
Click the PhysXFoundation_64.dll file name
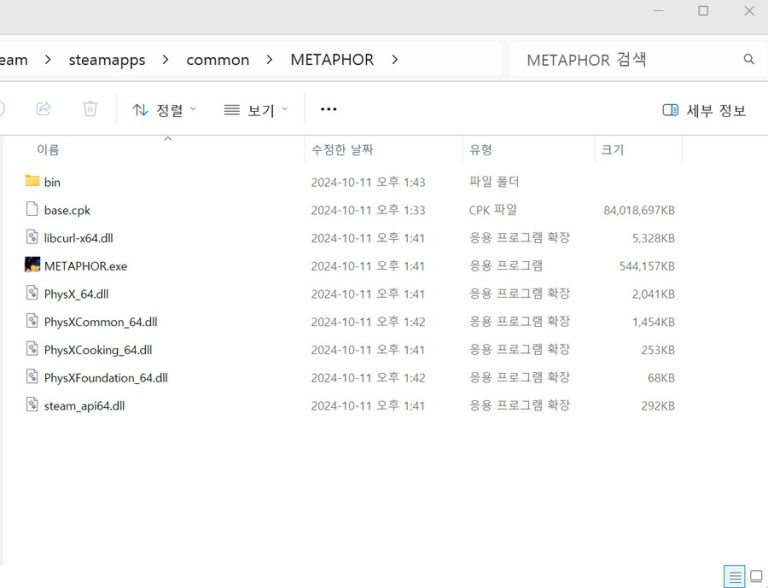[x=106, y=378]
